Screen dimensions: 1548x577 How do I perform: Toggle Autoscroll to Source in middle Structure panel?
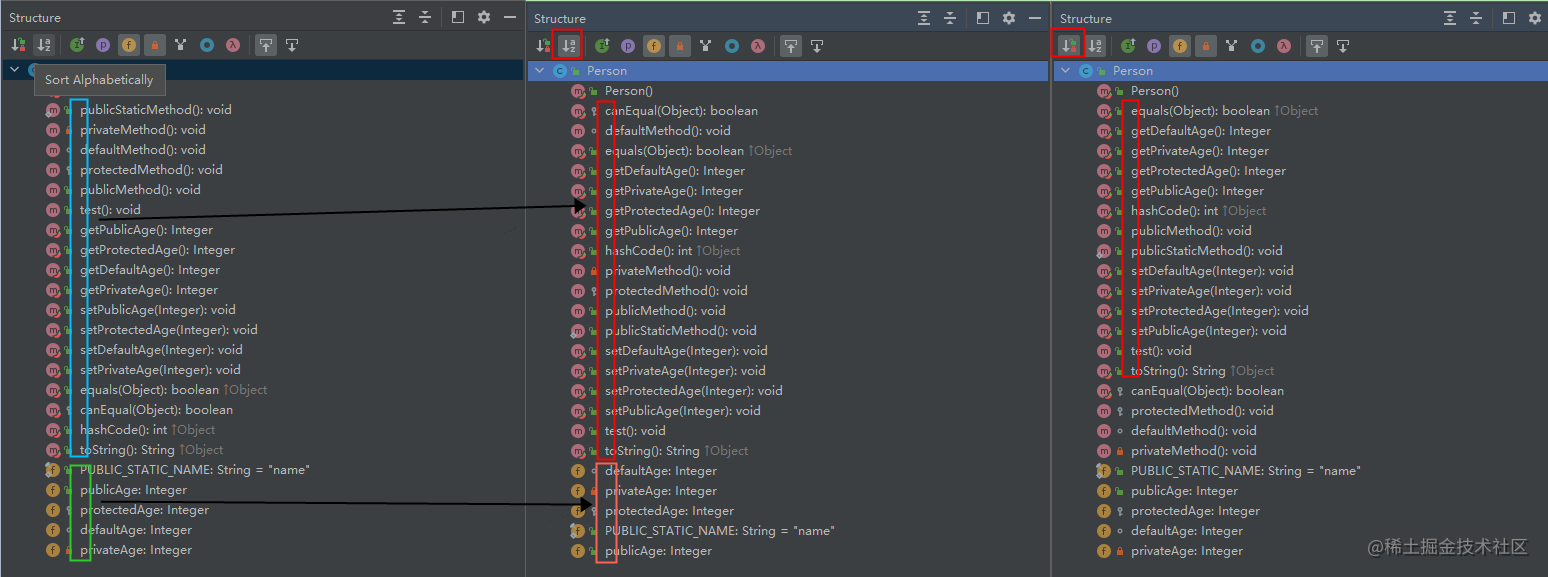tap(791, 45)
